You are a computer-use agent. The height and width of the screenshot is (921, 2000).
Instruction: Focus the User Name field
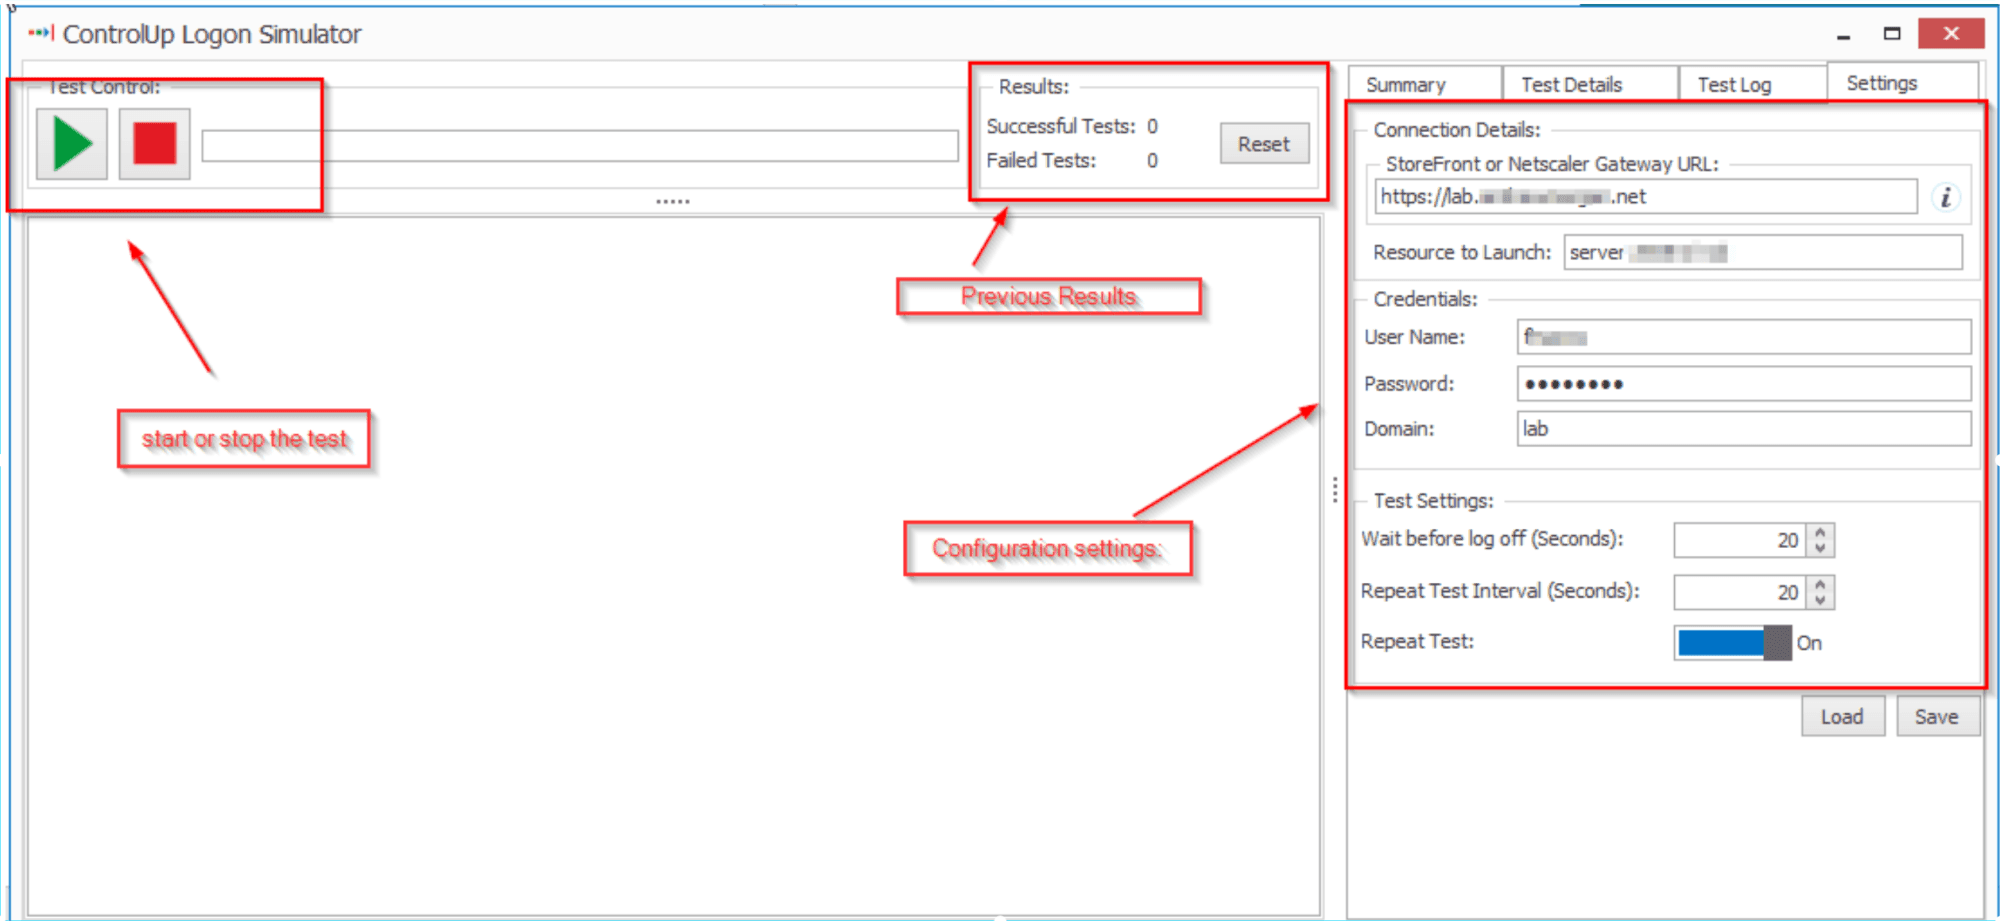[x=1744, y=337]
